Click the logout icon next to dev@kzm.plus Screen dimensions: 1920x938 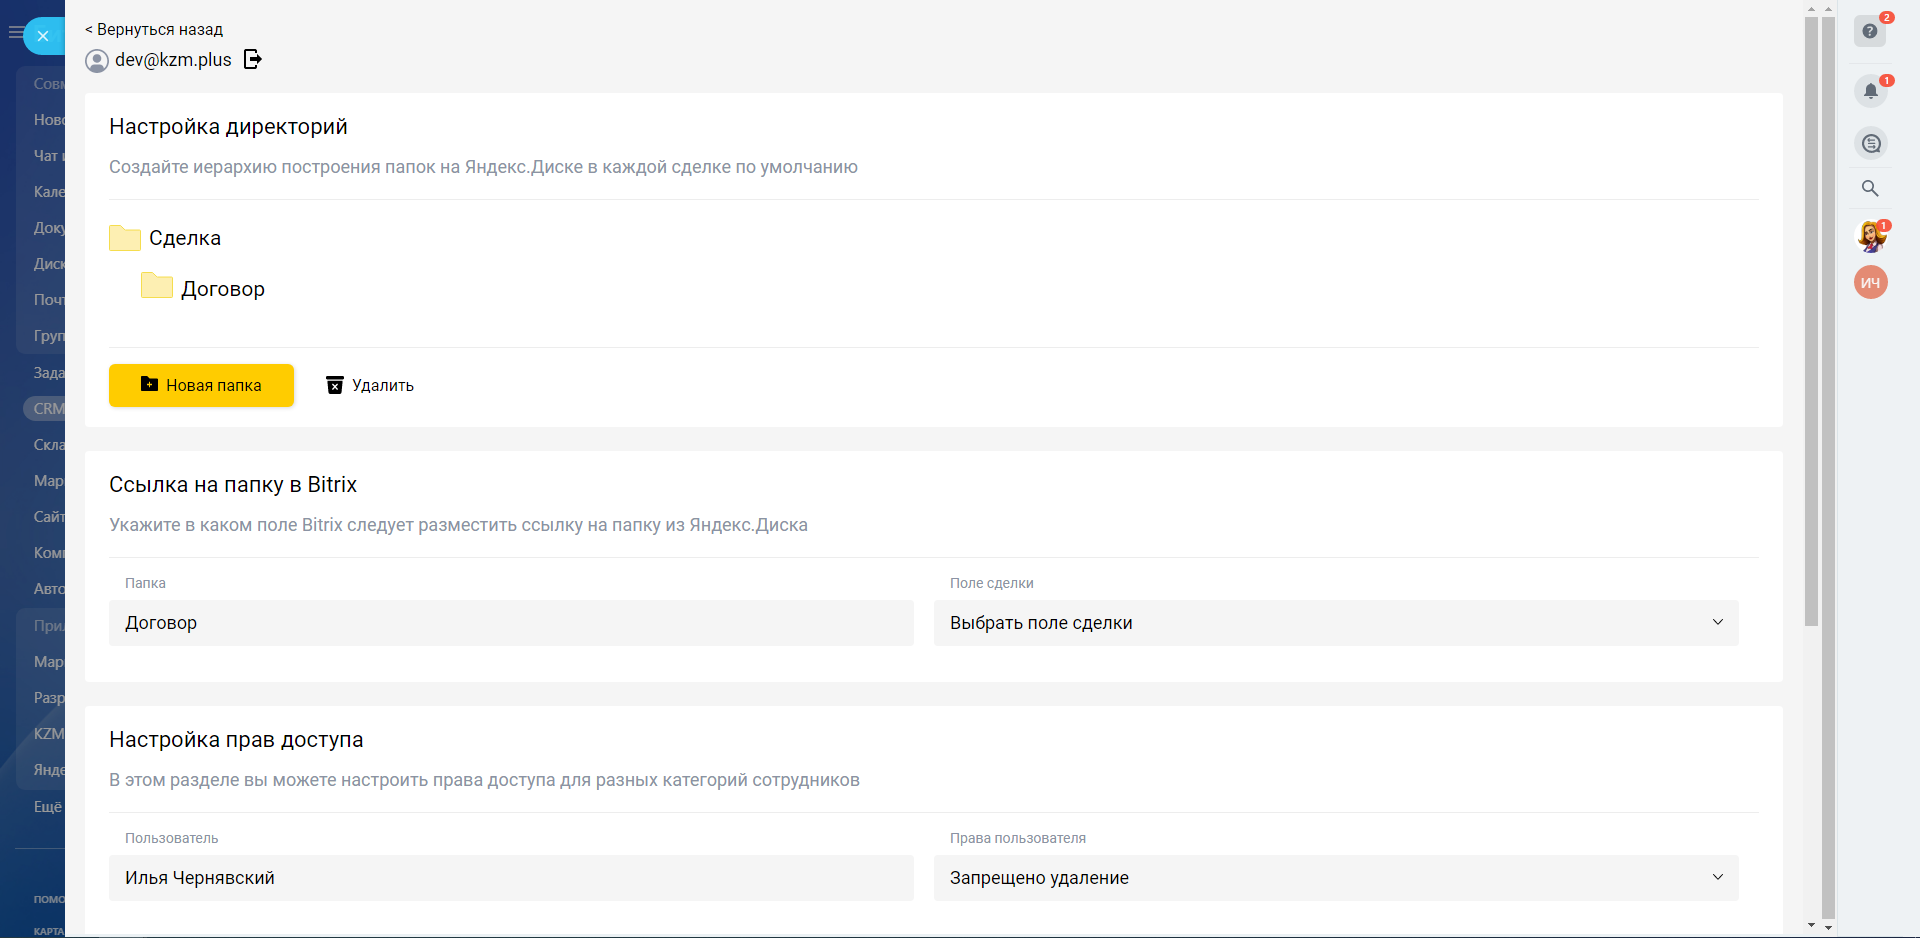[x=253, y=60]
